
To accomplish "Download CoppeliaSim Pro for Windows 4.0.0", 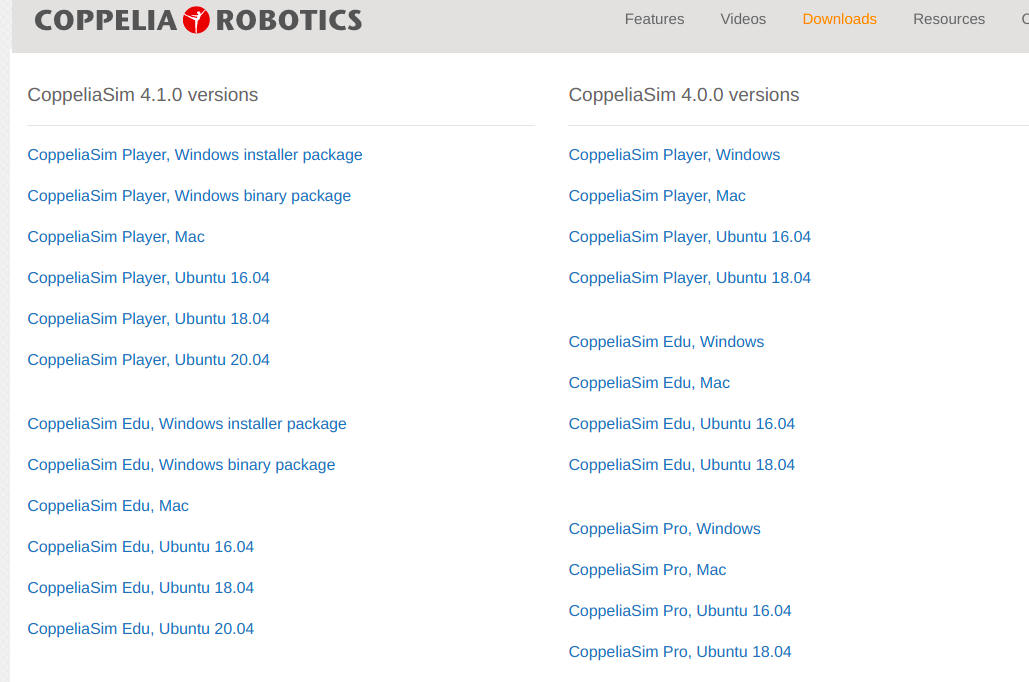I will 664,529.
